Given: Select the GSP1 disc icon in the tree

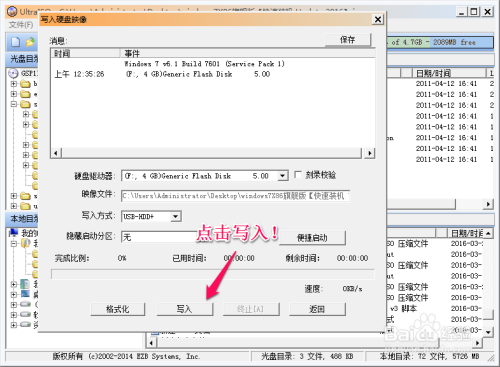Looking at the screenshot, I should pyautogui.click(x=13, y=73).
